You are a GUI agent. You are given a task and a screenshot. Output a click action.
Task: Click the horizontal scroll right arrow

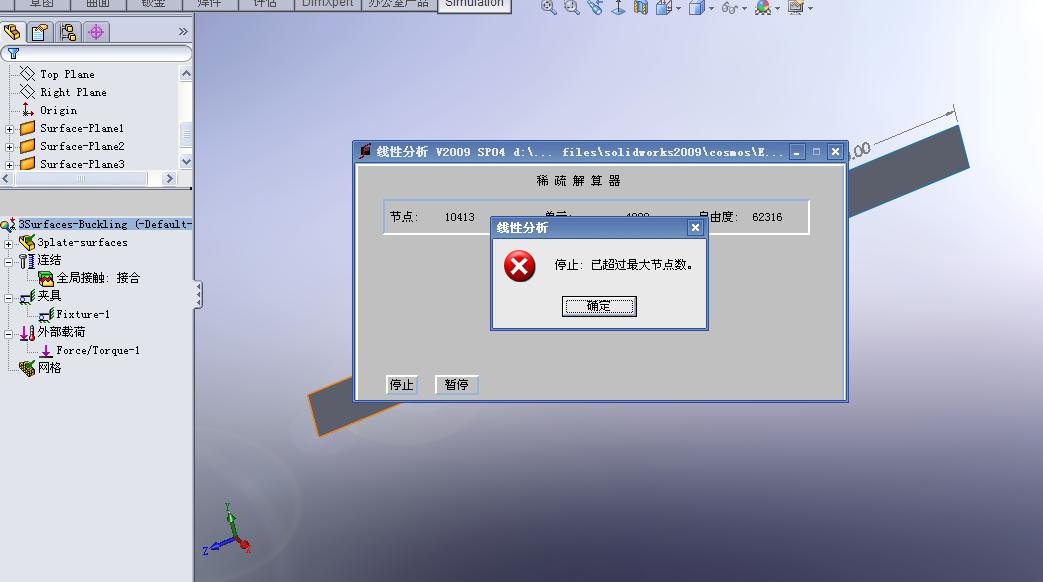pyautogui.click(x=169, y=178)
